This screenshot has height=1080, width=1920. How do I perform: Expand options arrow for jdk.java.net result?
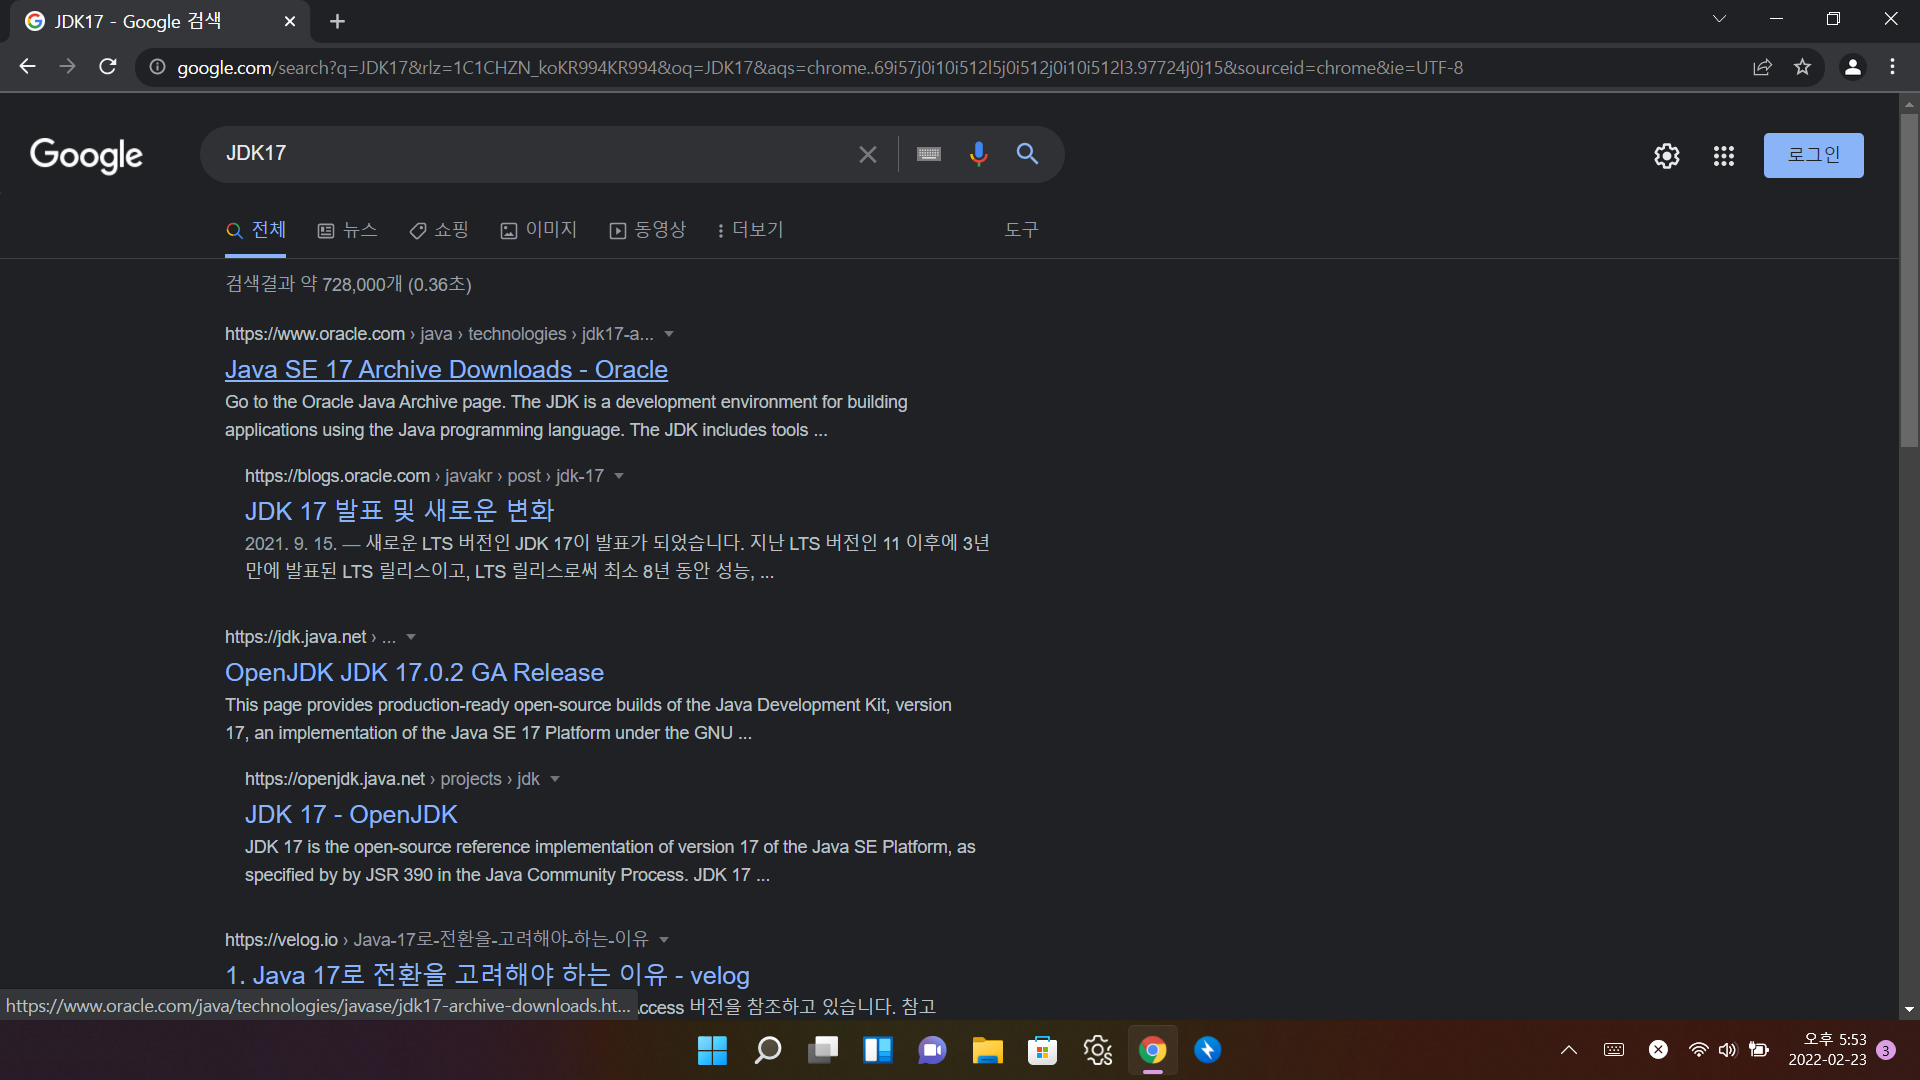pyautogui.click(x=411, y=637)
